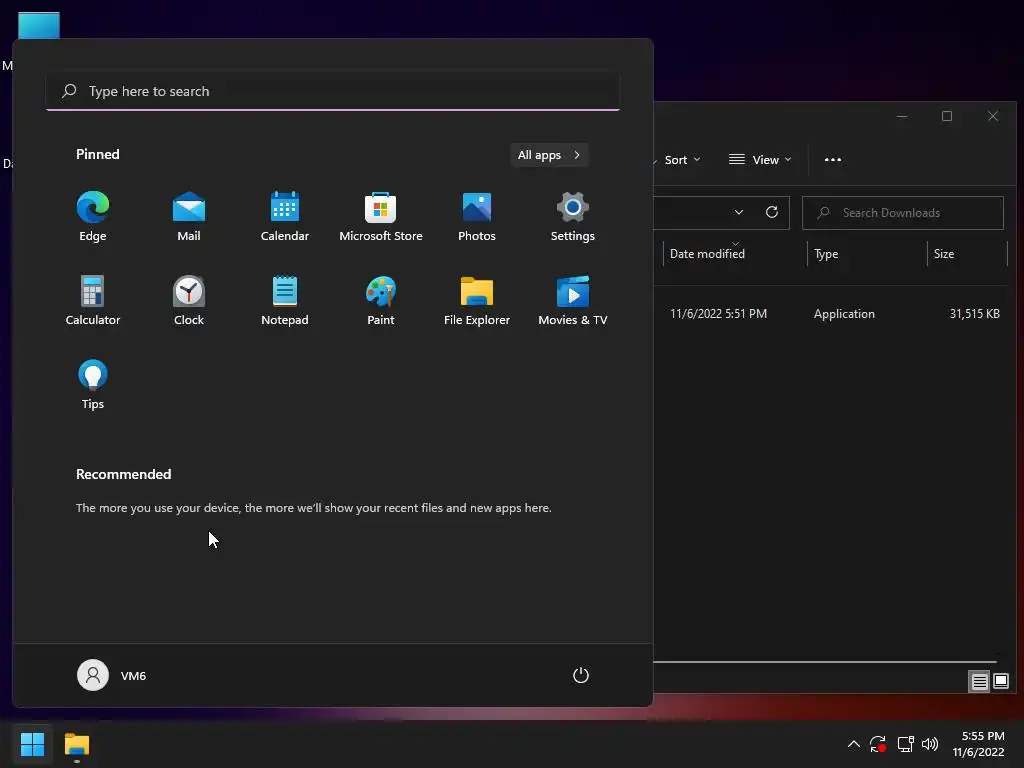Open the Tips app
The width and height of the screenshot is (1024, 768).
93,385
